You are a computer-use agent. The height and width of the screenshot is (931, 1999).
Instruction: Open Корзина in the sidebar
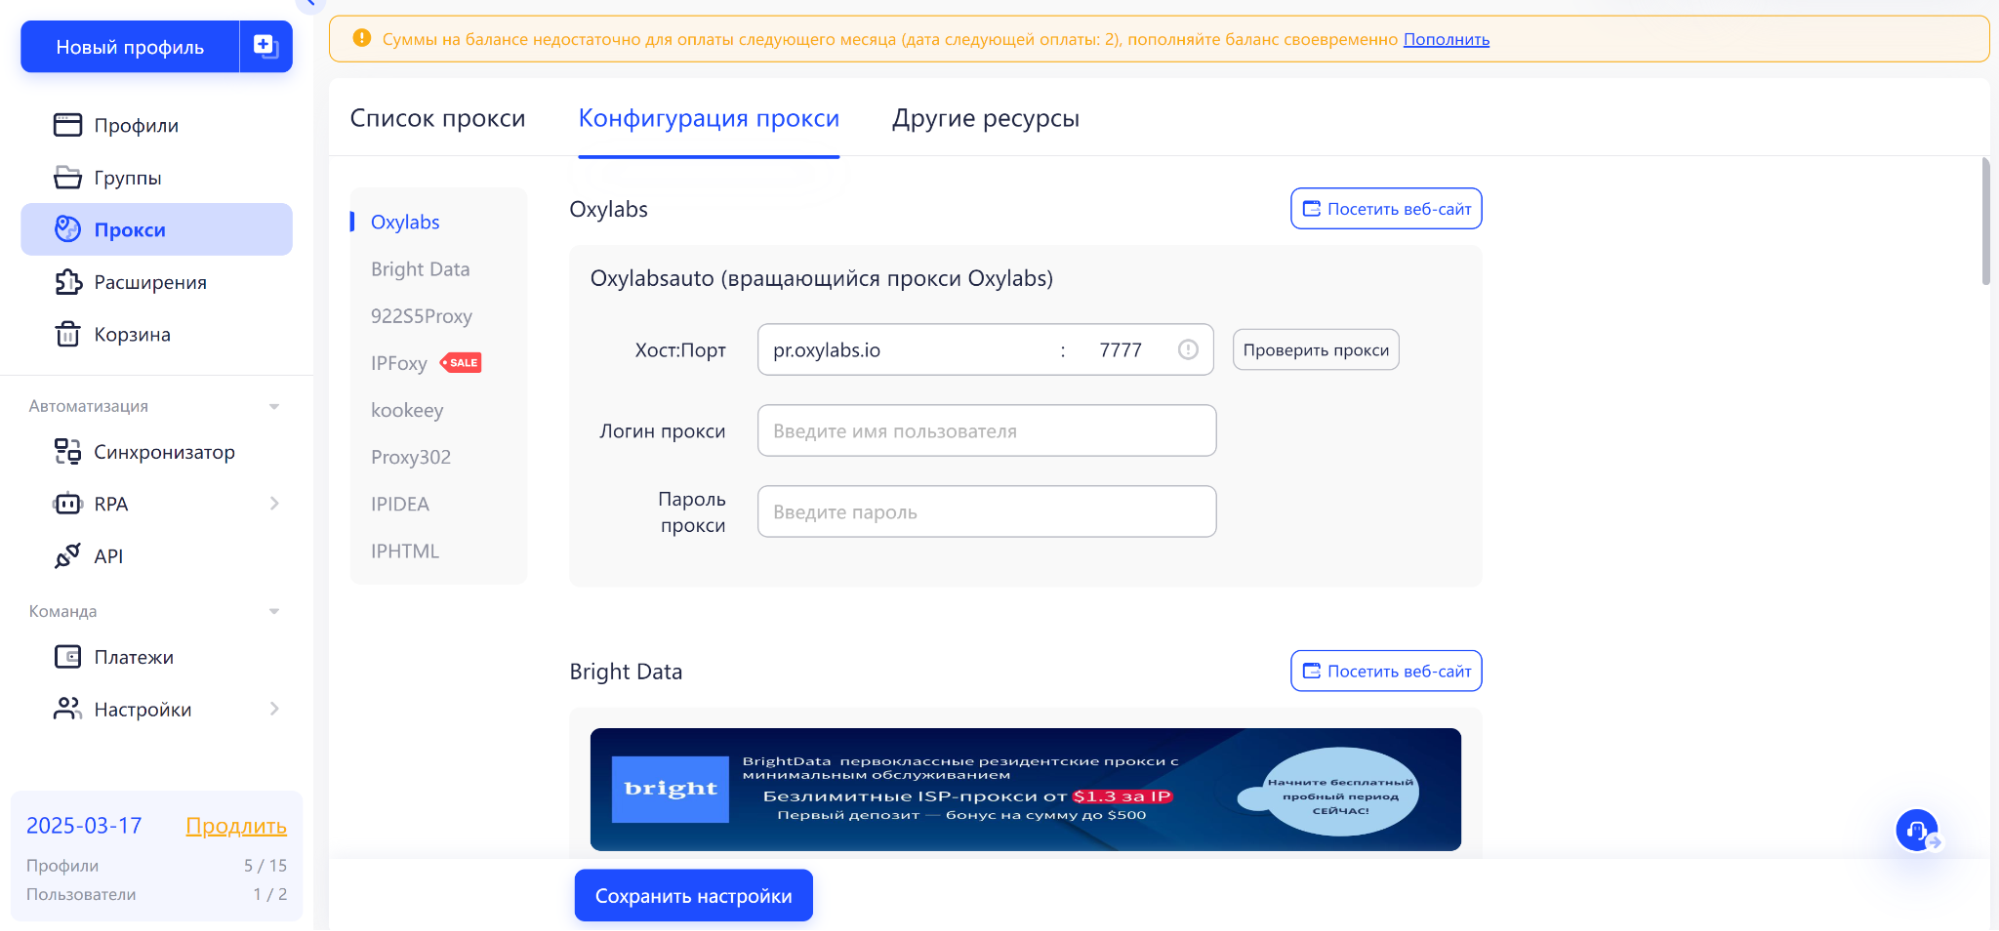pyautogui.click(x=132, y=334)
